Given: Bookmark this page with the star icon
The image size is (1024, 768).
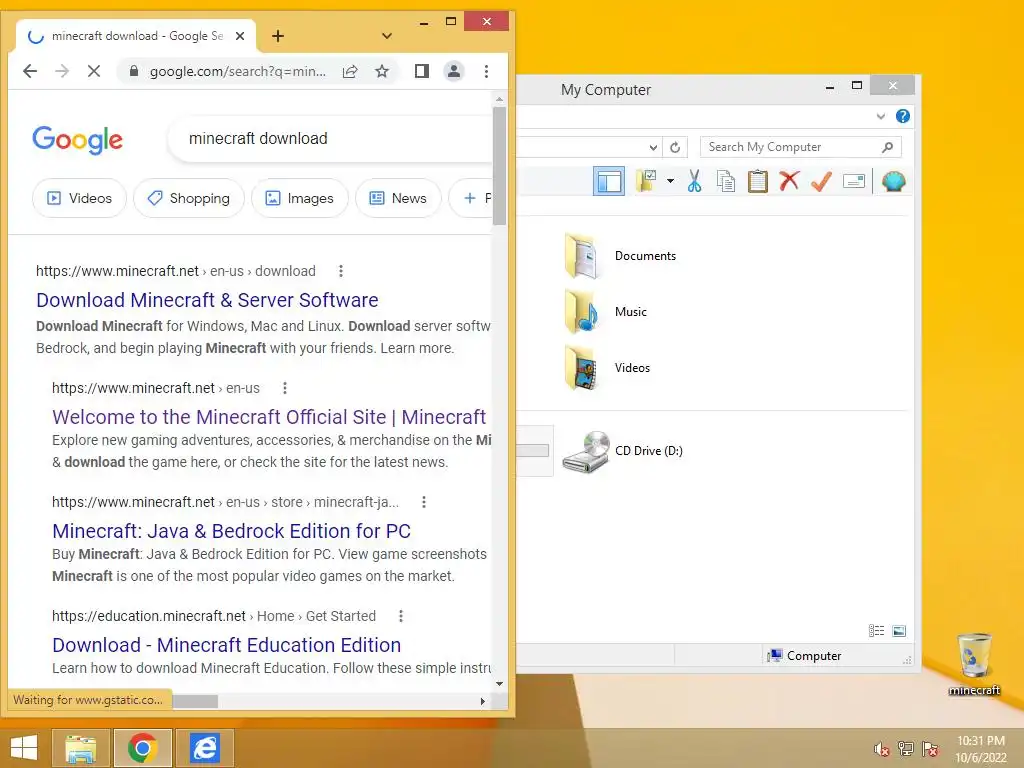Looking at the screenshot, I should pyautogui.click(x=382, y=72).
